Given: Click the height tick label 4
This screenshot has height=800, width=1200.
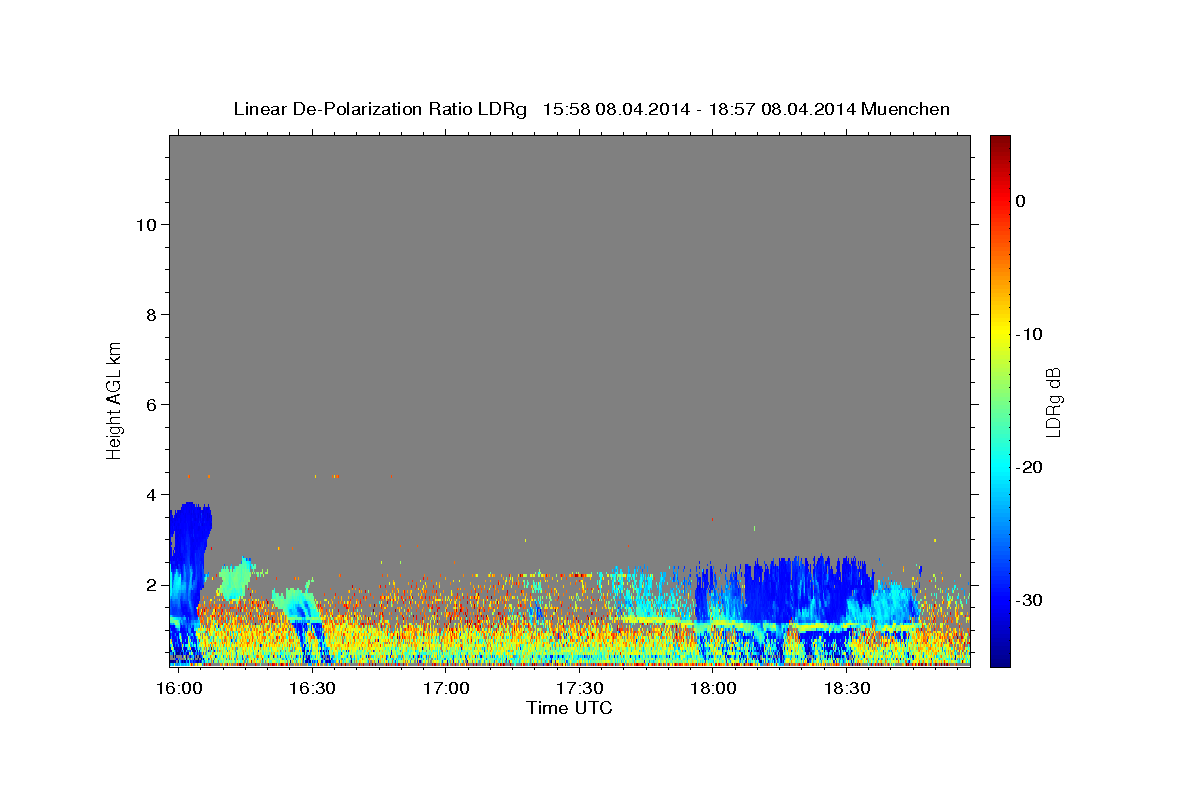Looking at the screenshot, I should (x=151, y=494).
